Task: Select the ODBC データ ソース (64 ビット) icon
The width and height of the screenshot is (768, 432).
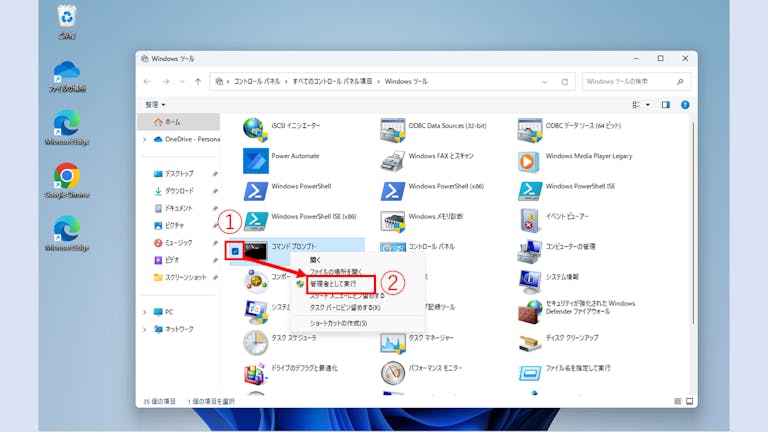Action: coord(529,130)
